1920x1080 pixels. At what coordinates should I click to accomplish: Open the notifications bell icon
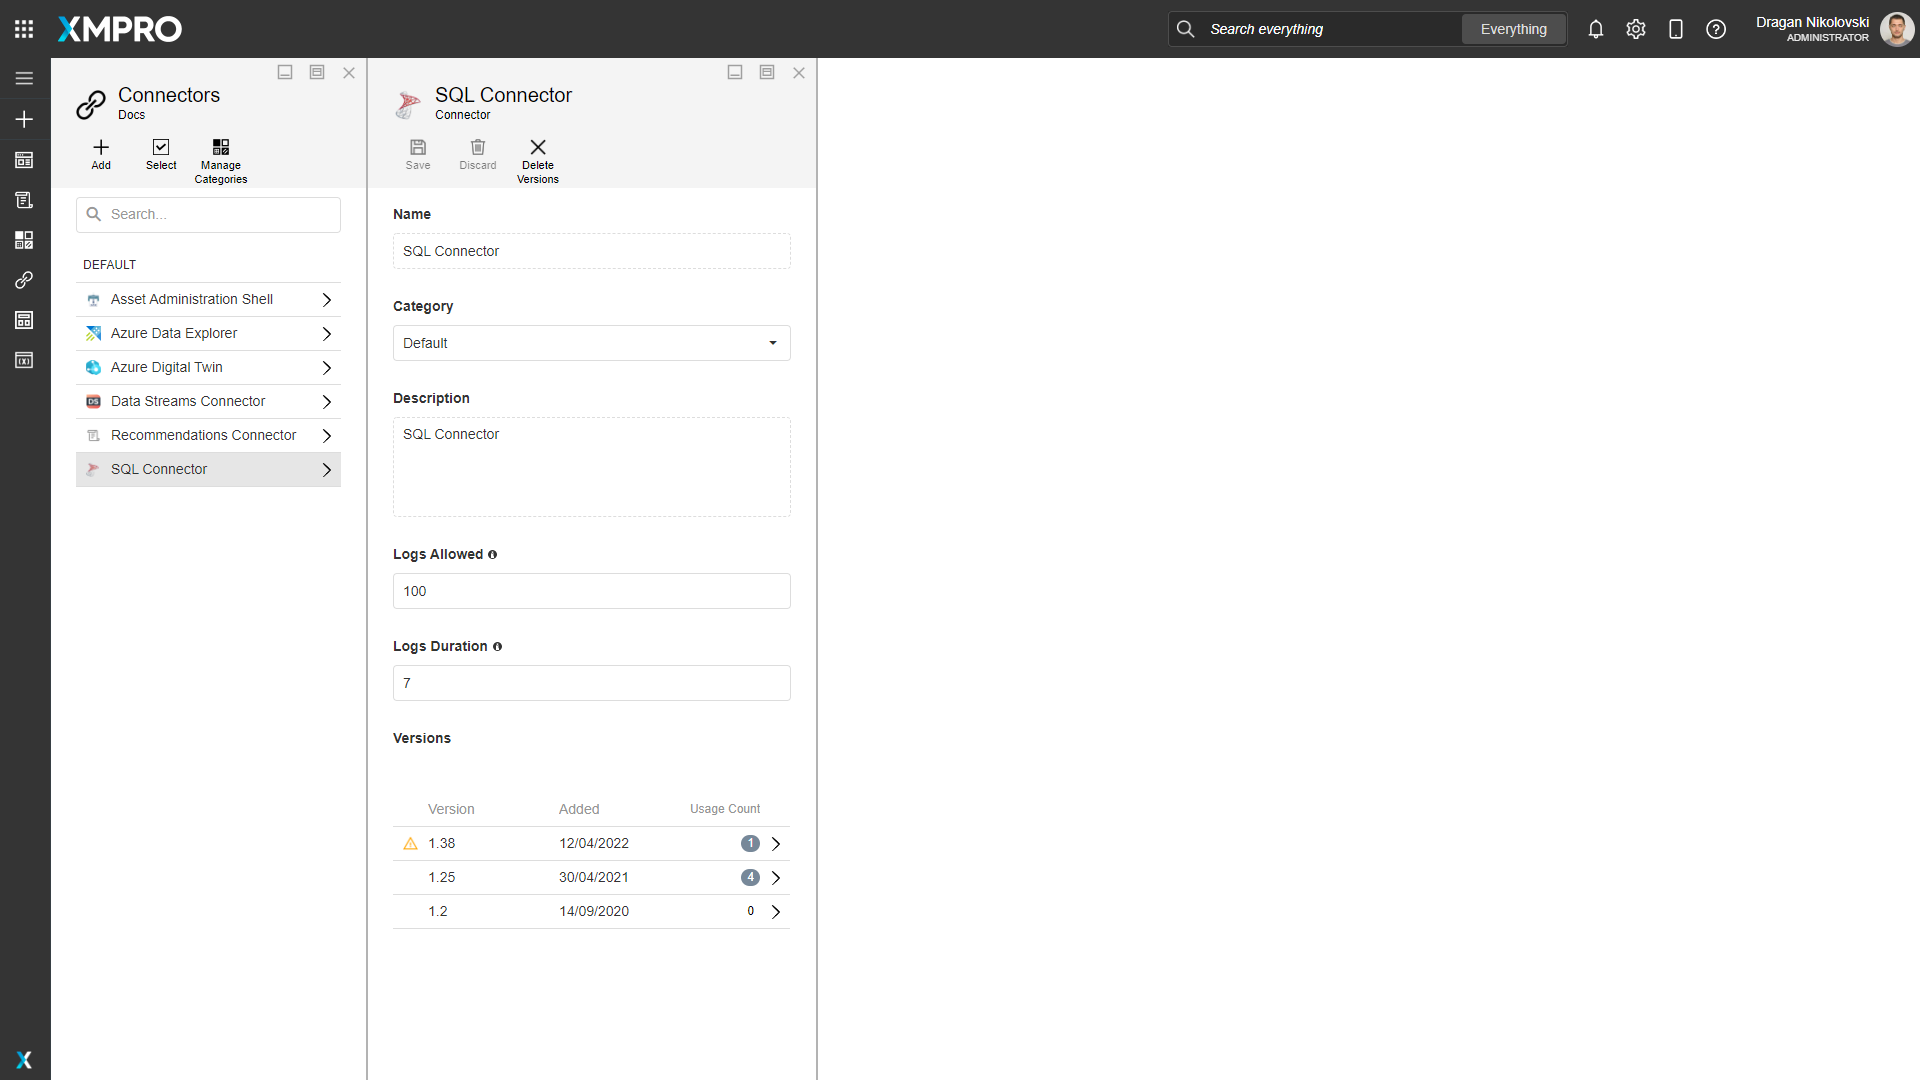[1595, 29]
